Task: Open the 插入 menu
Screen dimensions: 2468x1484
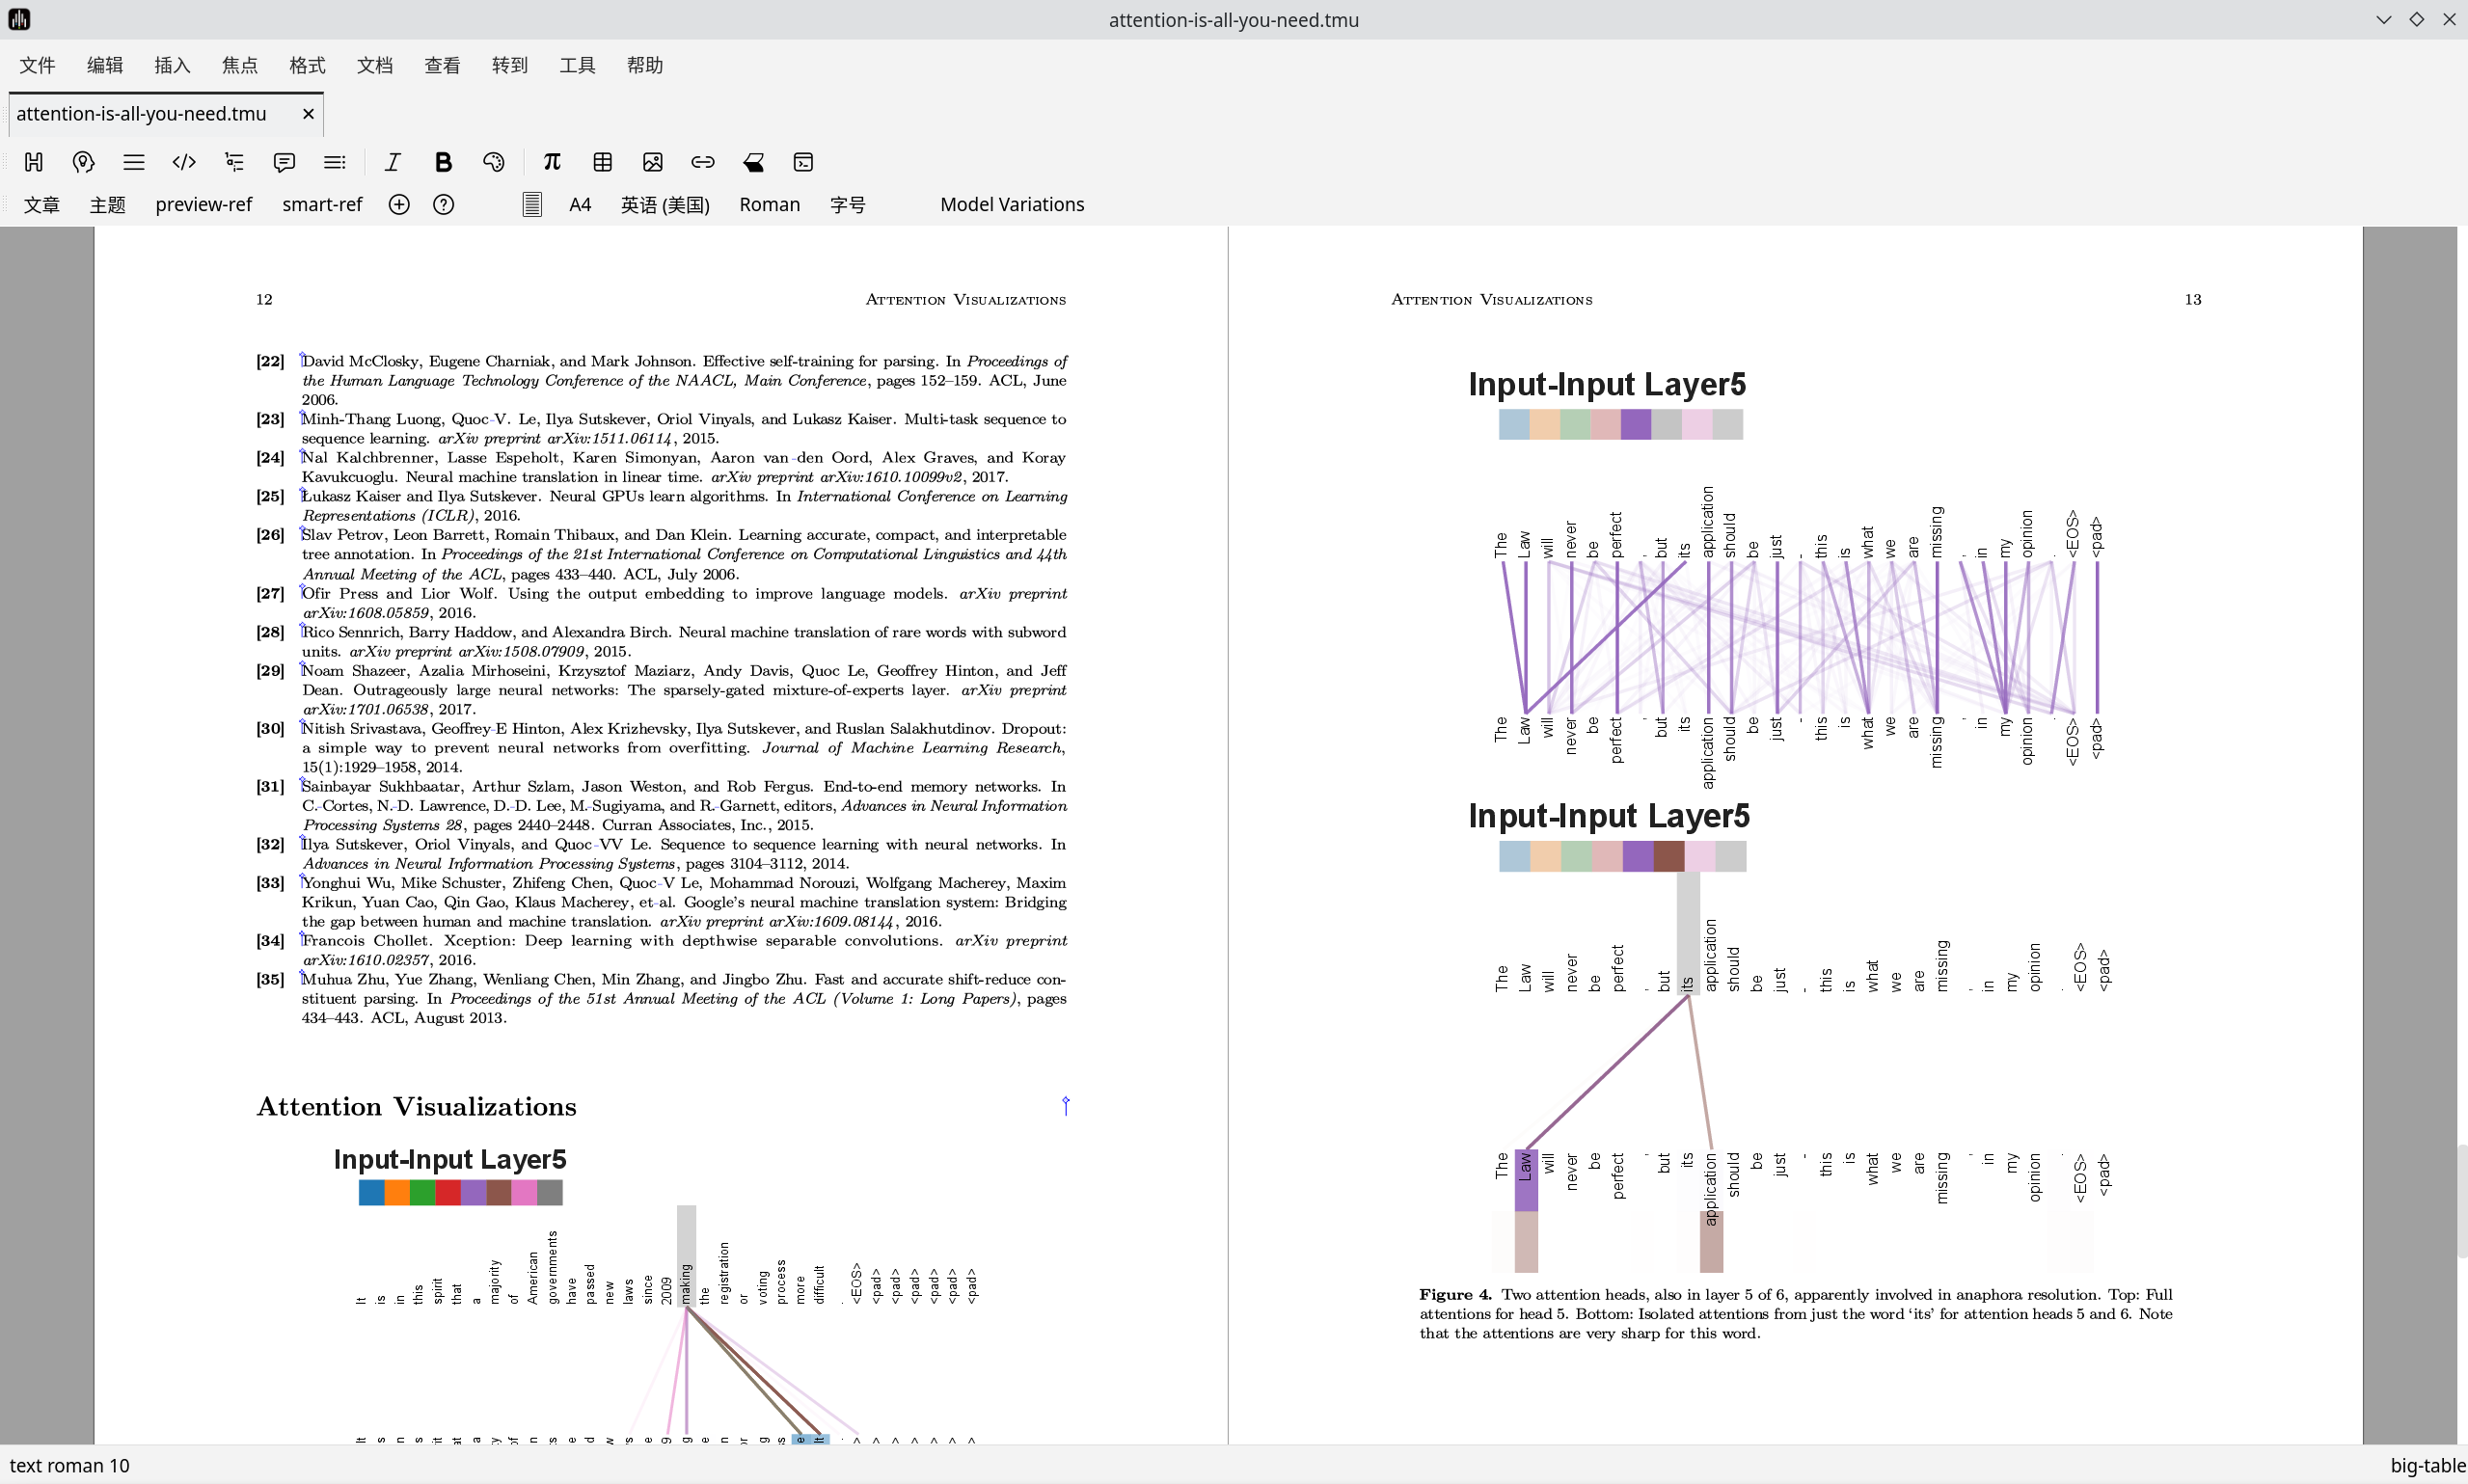Action: point(172,66)
